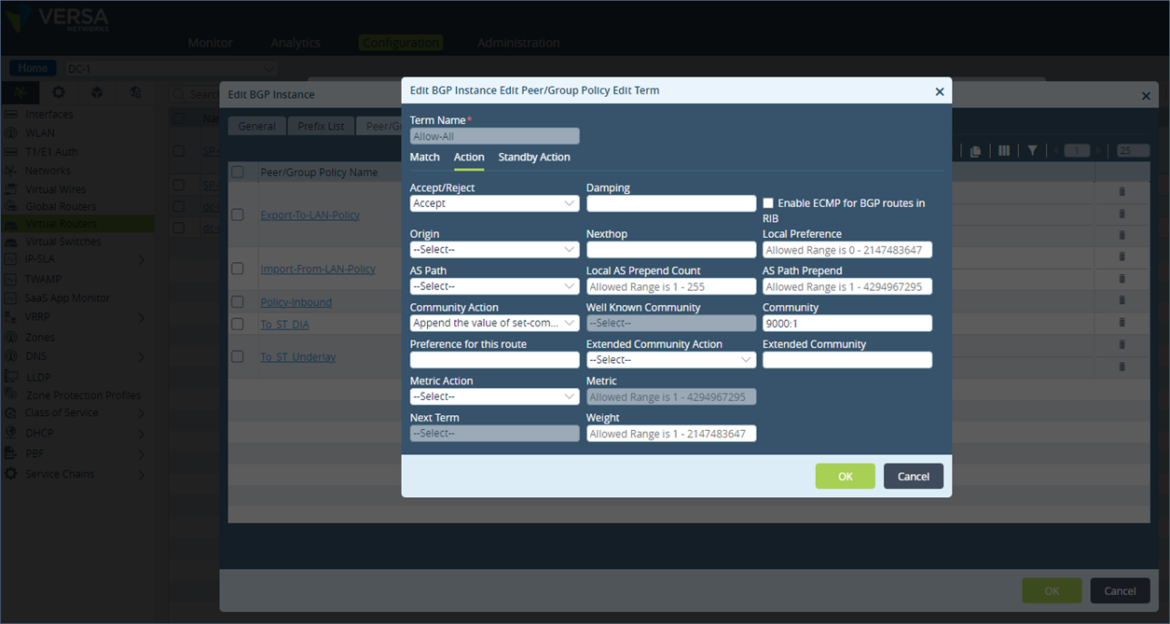Click the services cube icon in the sidebar toolbar
Screen dimensions: 1170x624
point(96,92)
